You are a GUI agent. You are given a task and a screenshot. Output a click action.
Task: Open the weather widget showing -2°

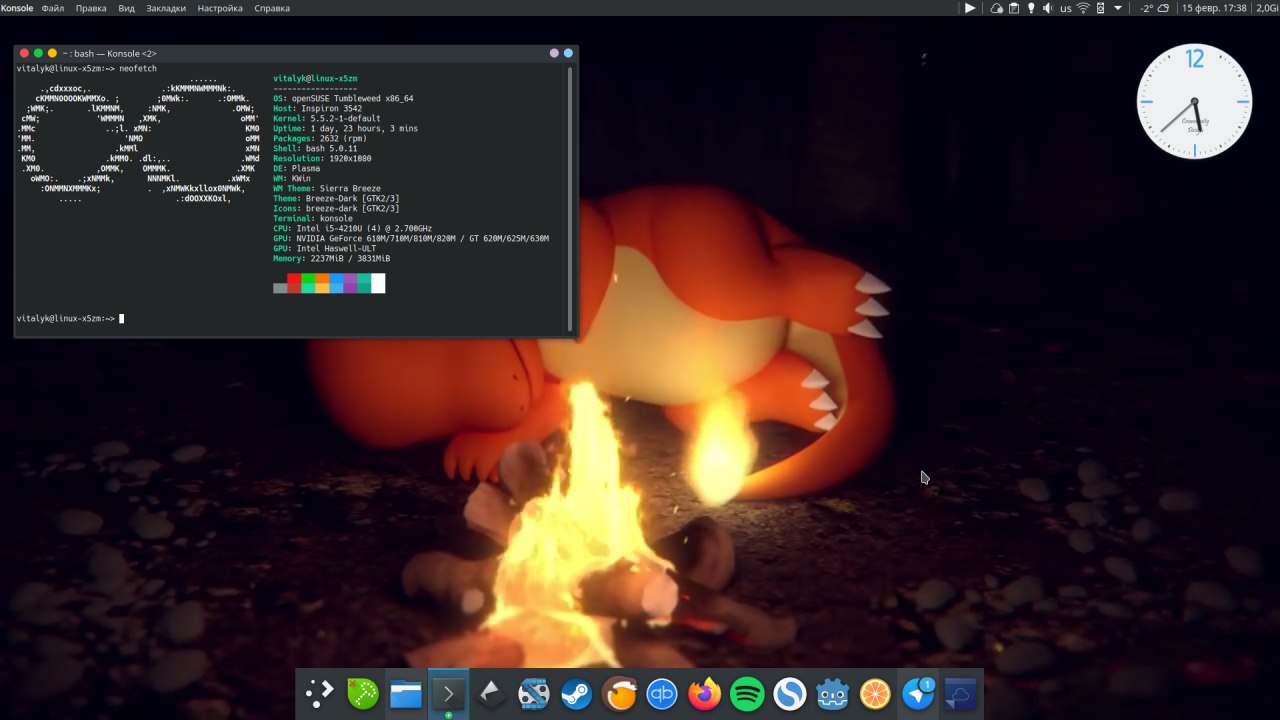click(1155, 8)
